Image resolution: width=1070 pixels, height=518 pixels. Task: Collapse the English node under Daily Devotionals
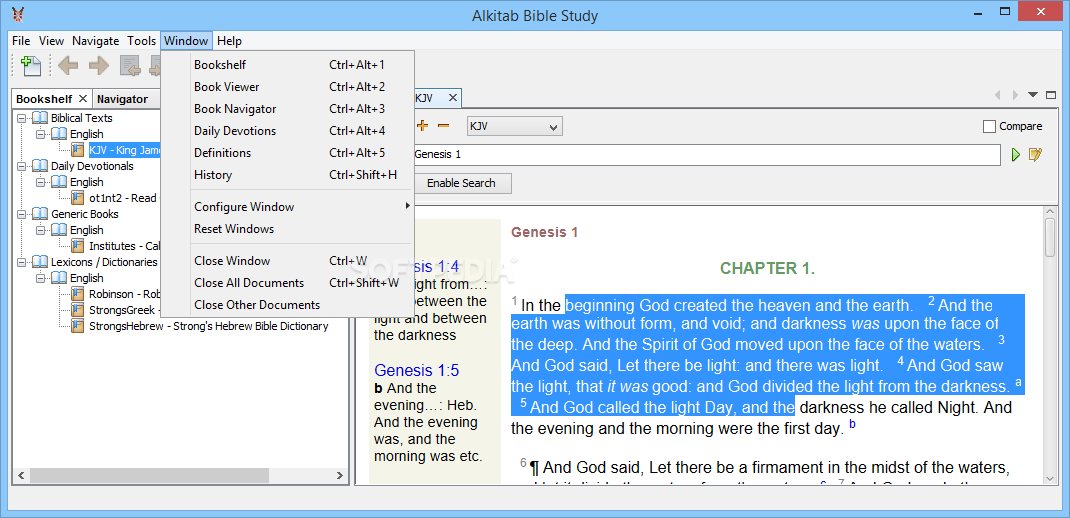coord(40,182)
